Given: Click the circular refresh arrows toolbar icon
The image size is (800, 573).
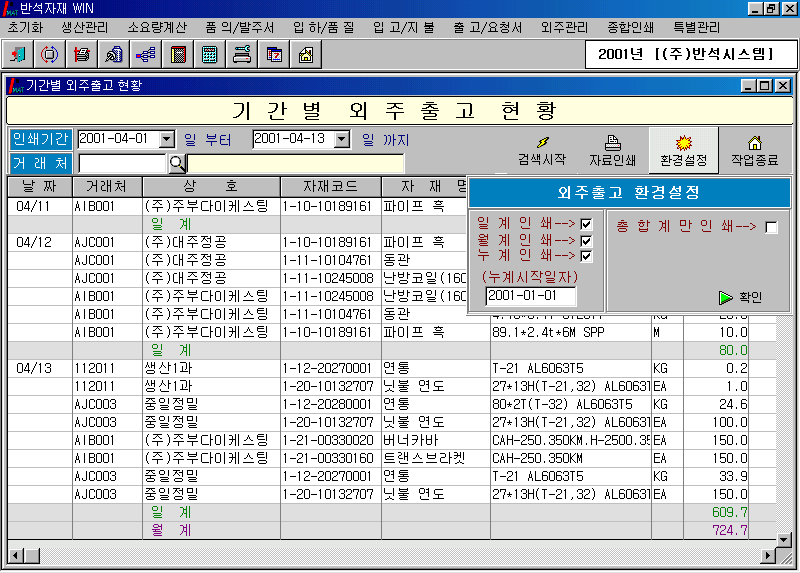Looking at the screenshot, I should [50, 54].
